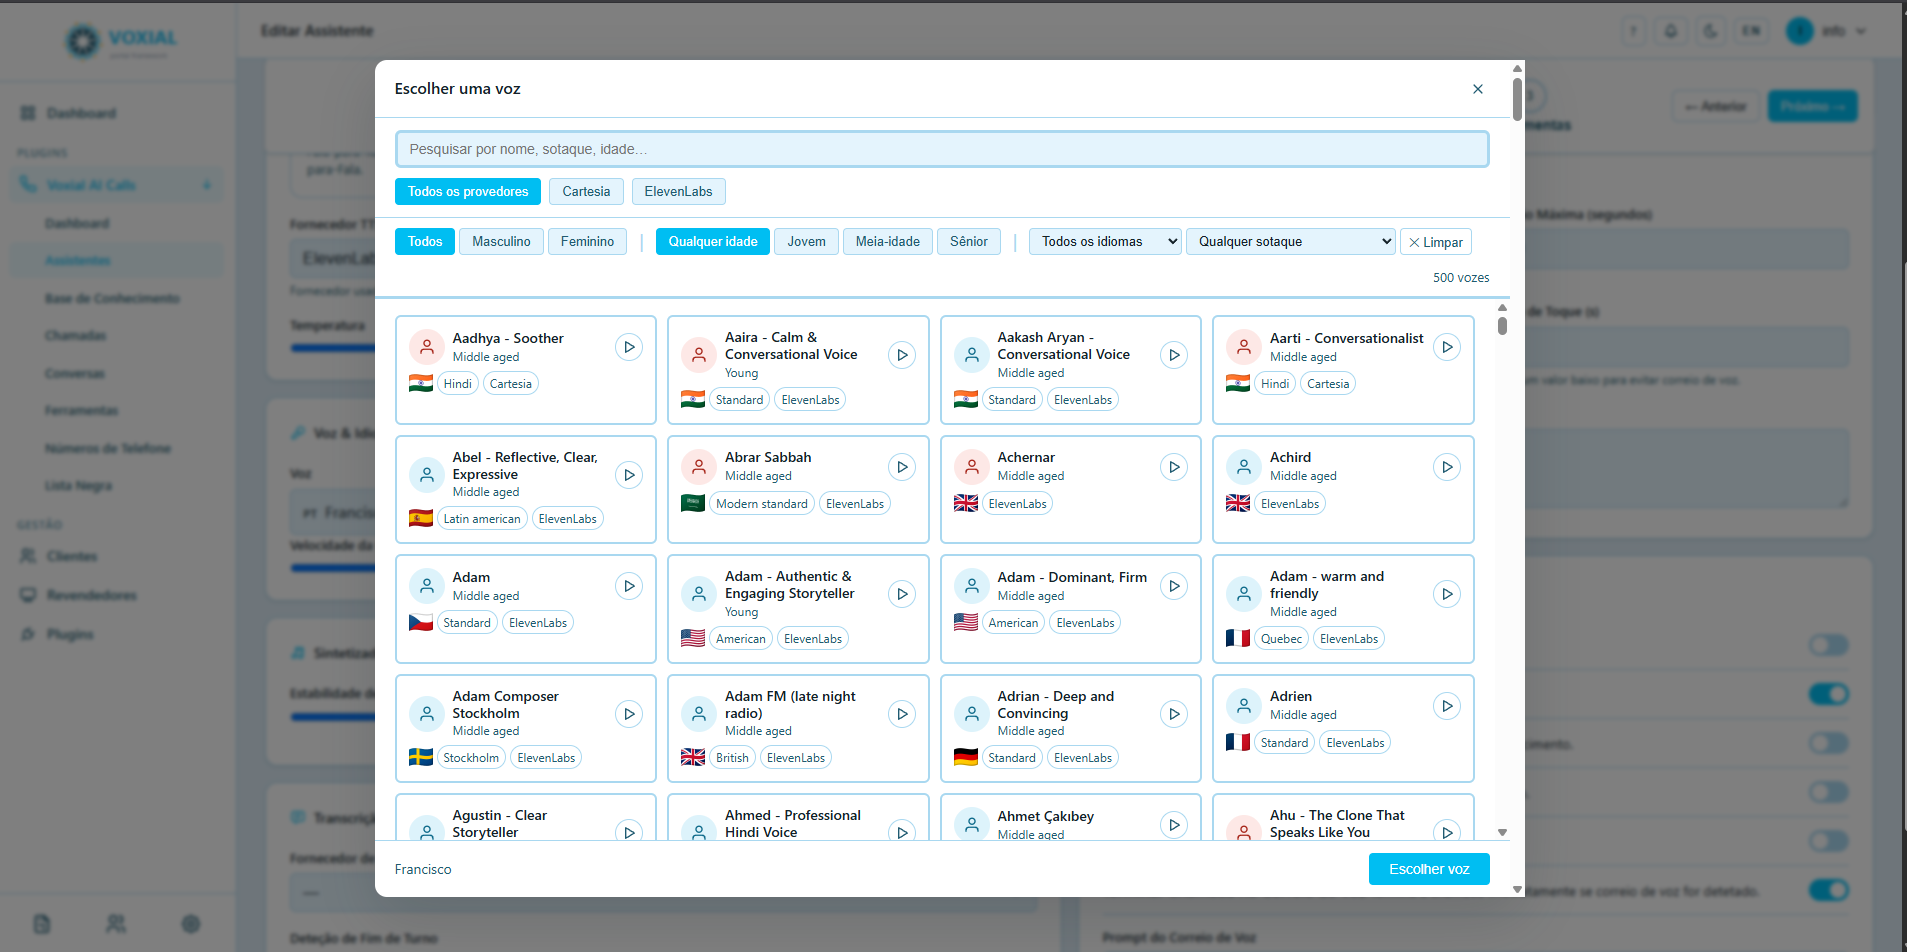Play Adam Composer Stockholm voice preview
The width and height of the screenshot is (1907, 952).
click(x=629, y=714)
